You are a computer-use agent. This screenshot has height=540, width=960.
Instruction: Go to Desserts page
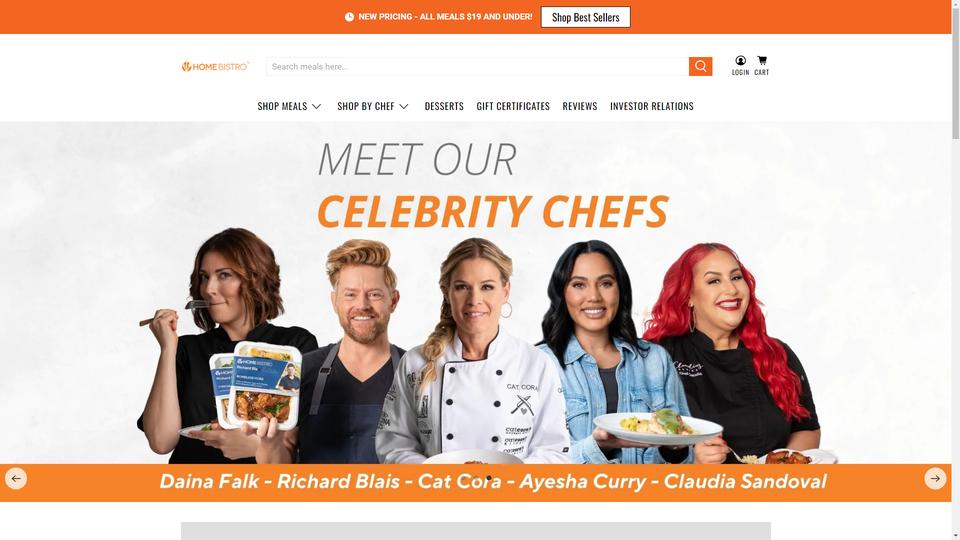[444, 106]
